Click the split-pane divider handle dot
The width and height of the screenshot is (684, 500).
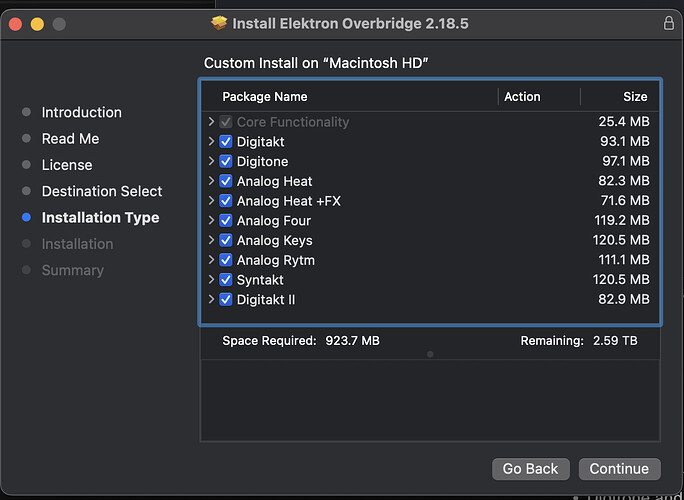(430, 354)
